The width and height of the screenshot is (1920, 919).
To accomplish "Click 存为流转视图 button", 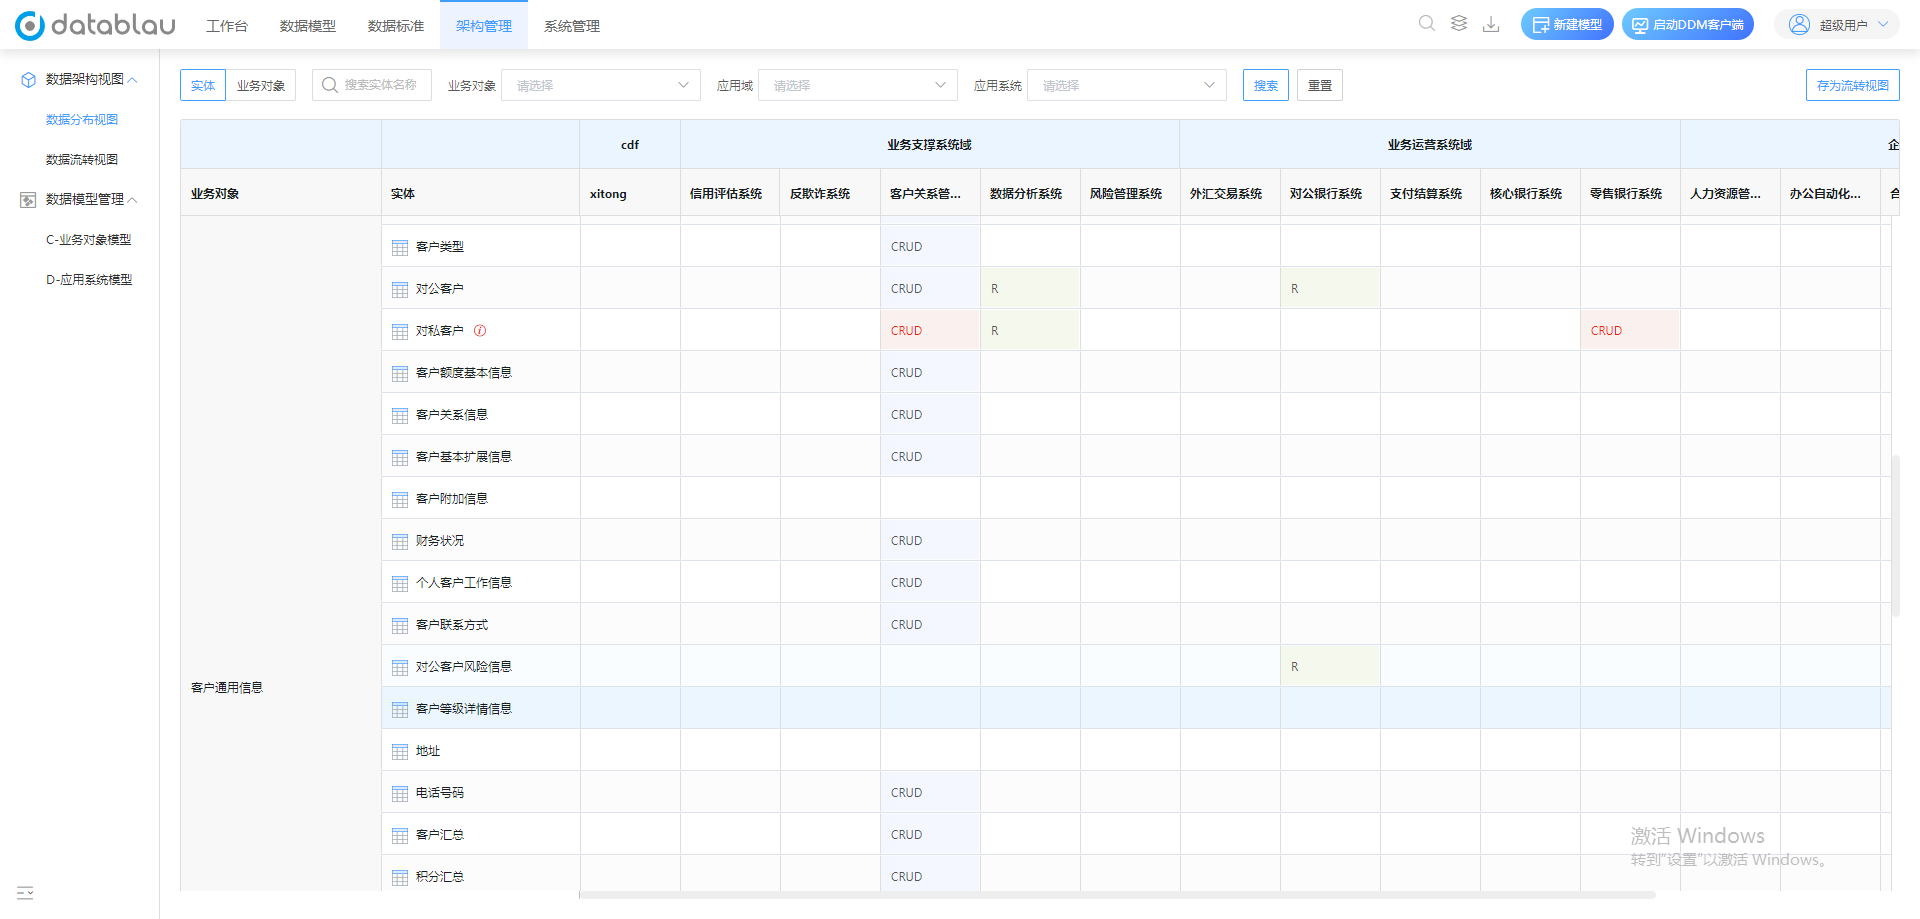I will tap(1853, 85).
